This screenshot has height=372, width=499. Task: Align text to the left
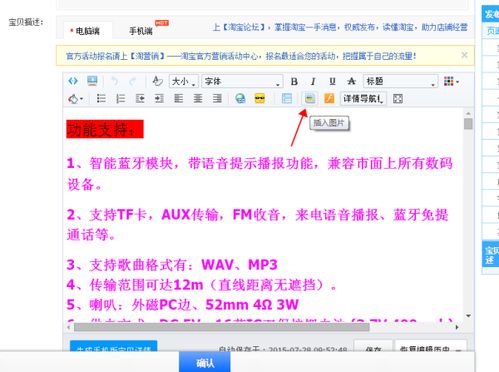[179, 99]
